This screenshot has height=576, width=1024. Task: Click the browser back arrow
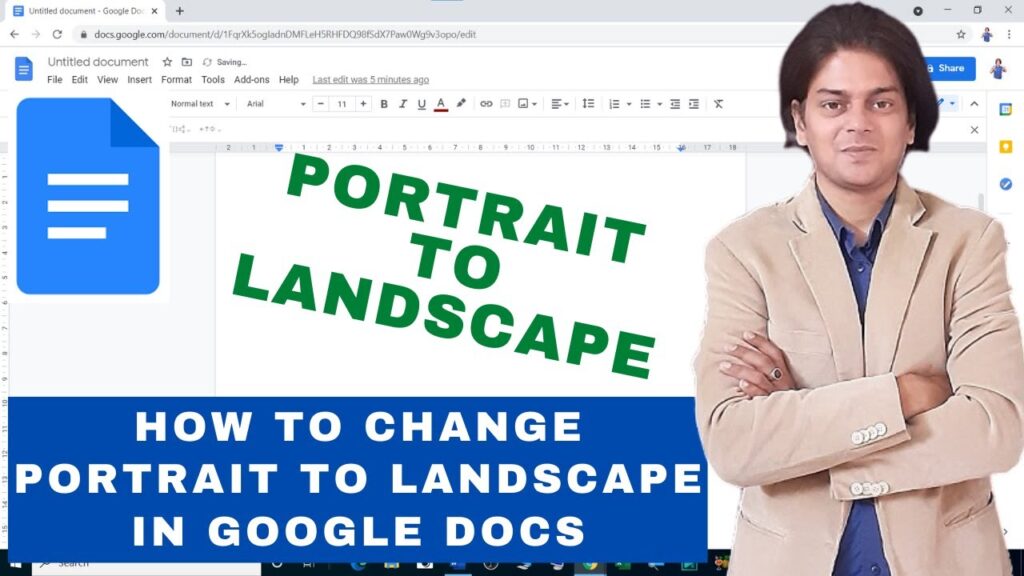[14, 35]
